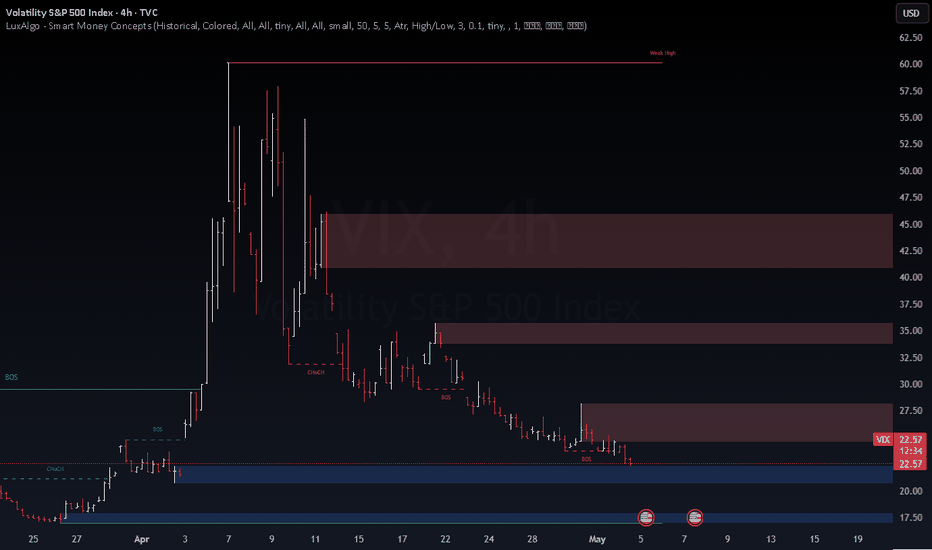Click the 27 date label on time axis
This screenshot has width=932, height=550.
pyautogui.click(x=76, y=539)
